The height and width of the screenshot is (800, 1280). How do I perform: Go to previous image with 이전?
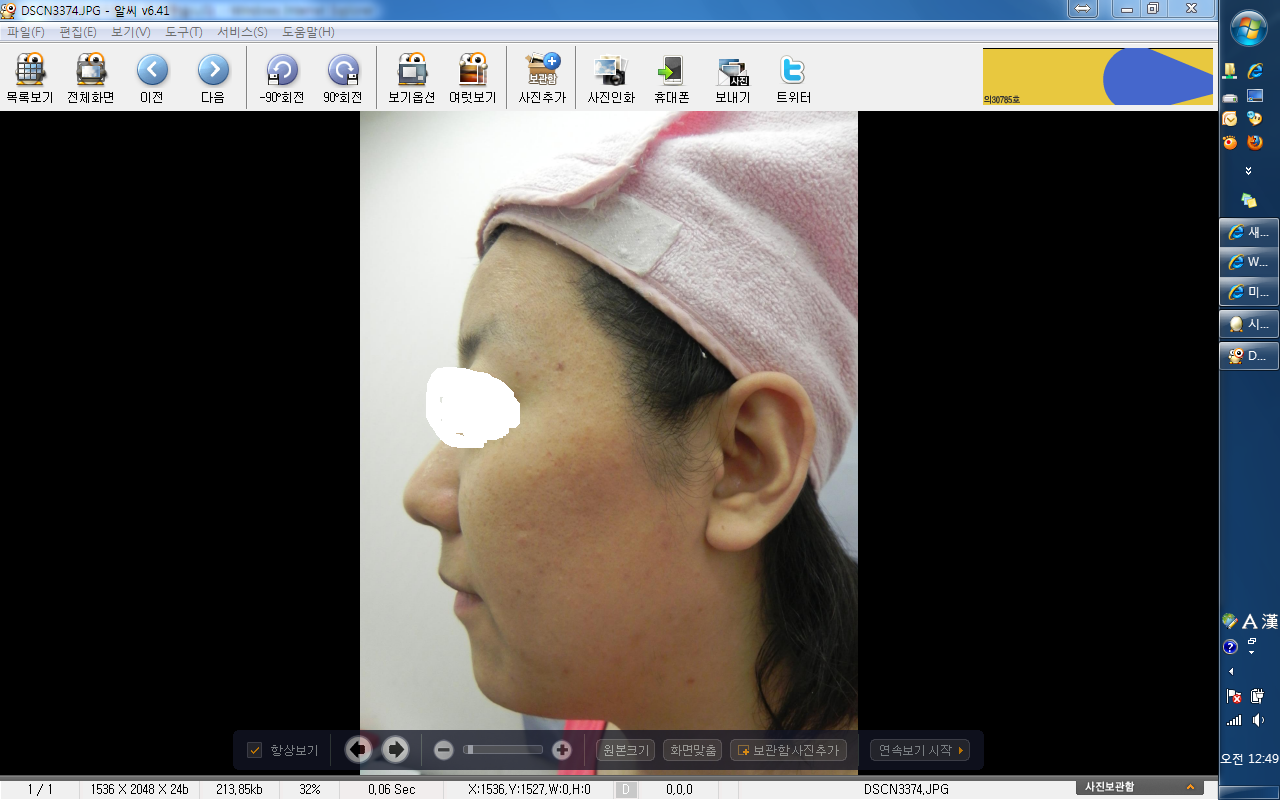click(152, 79)
